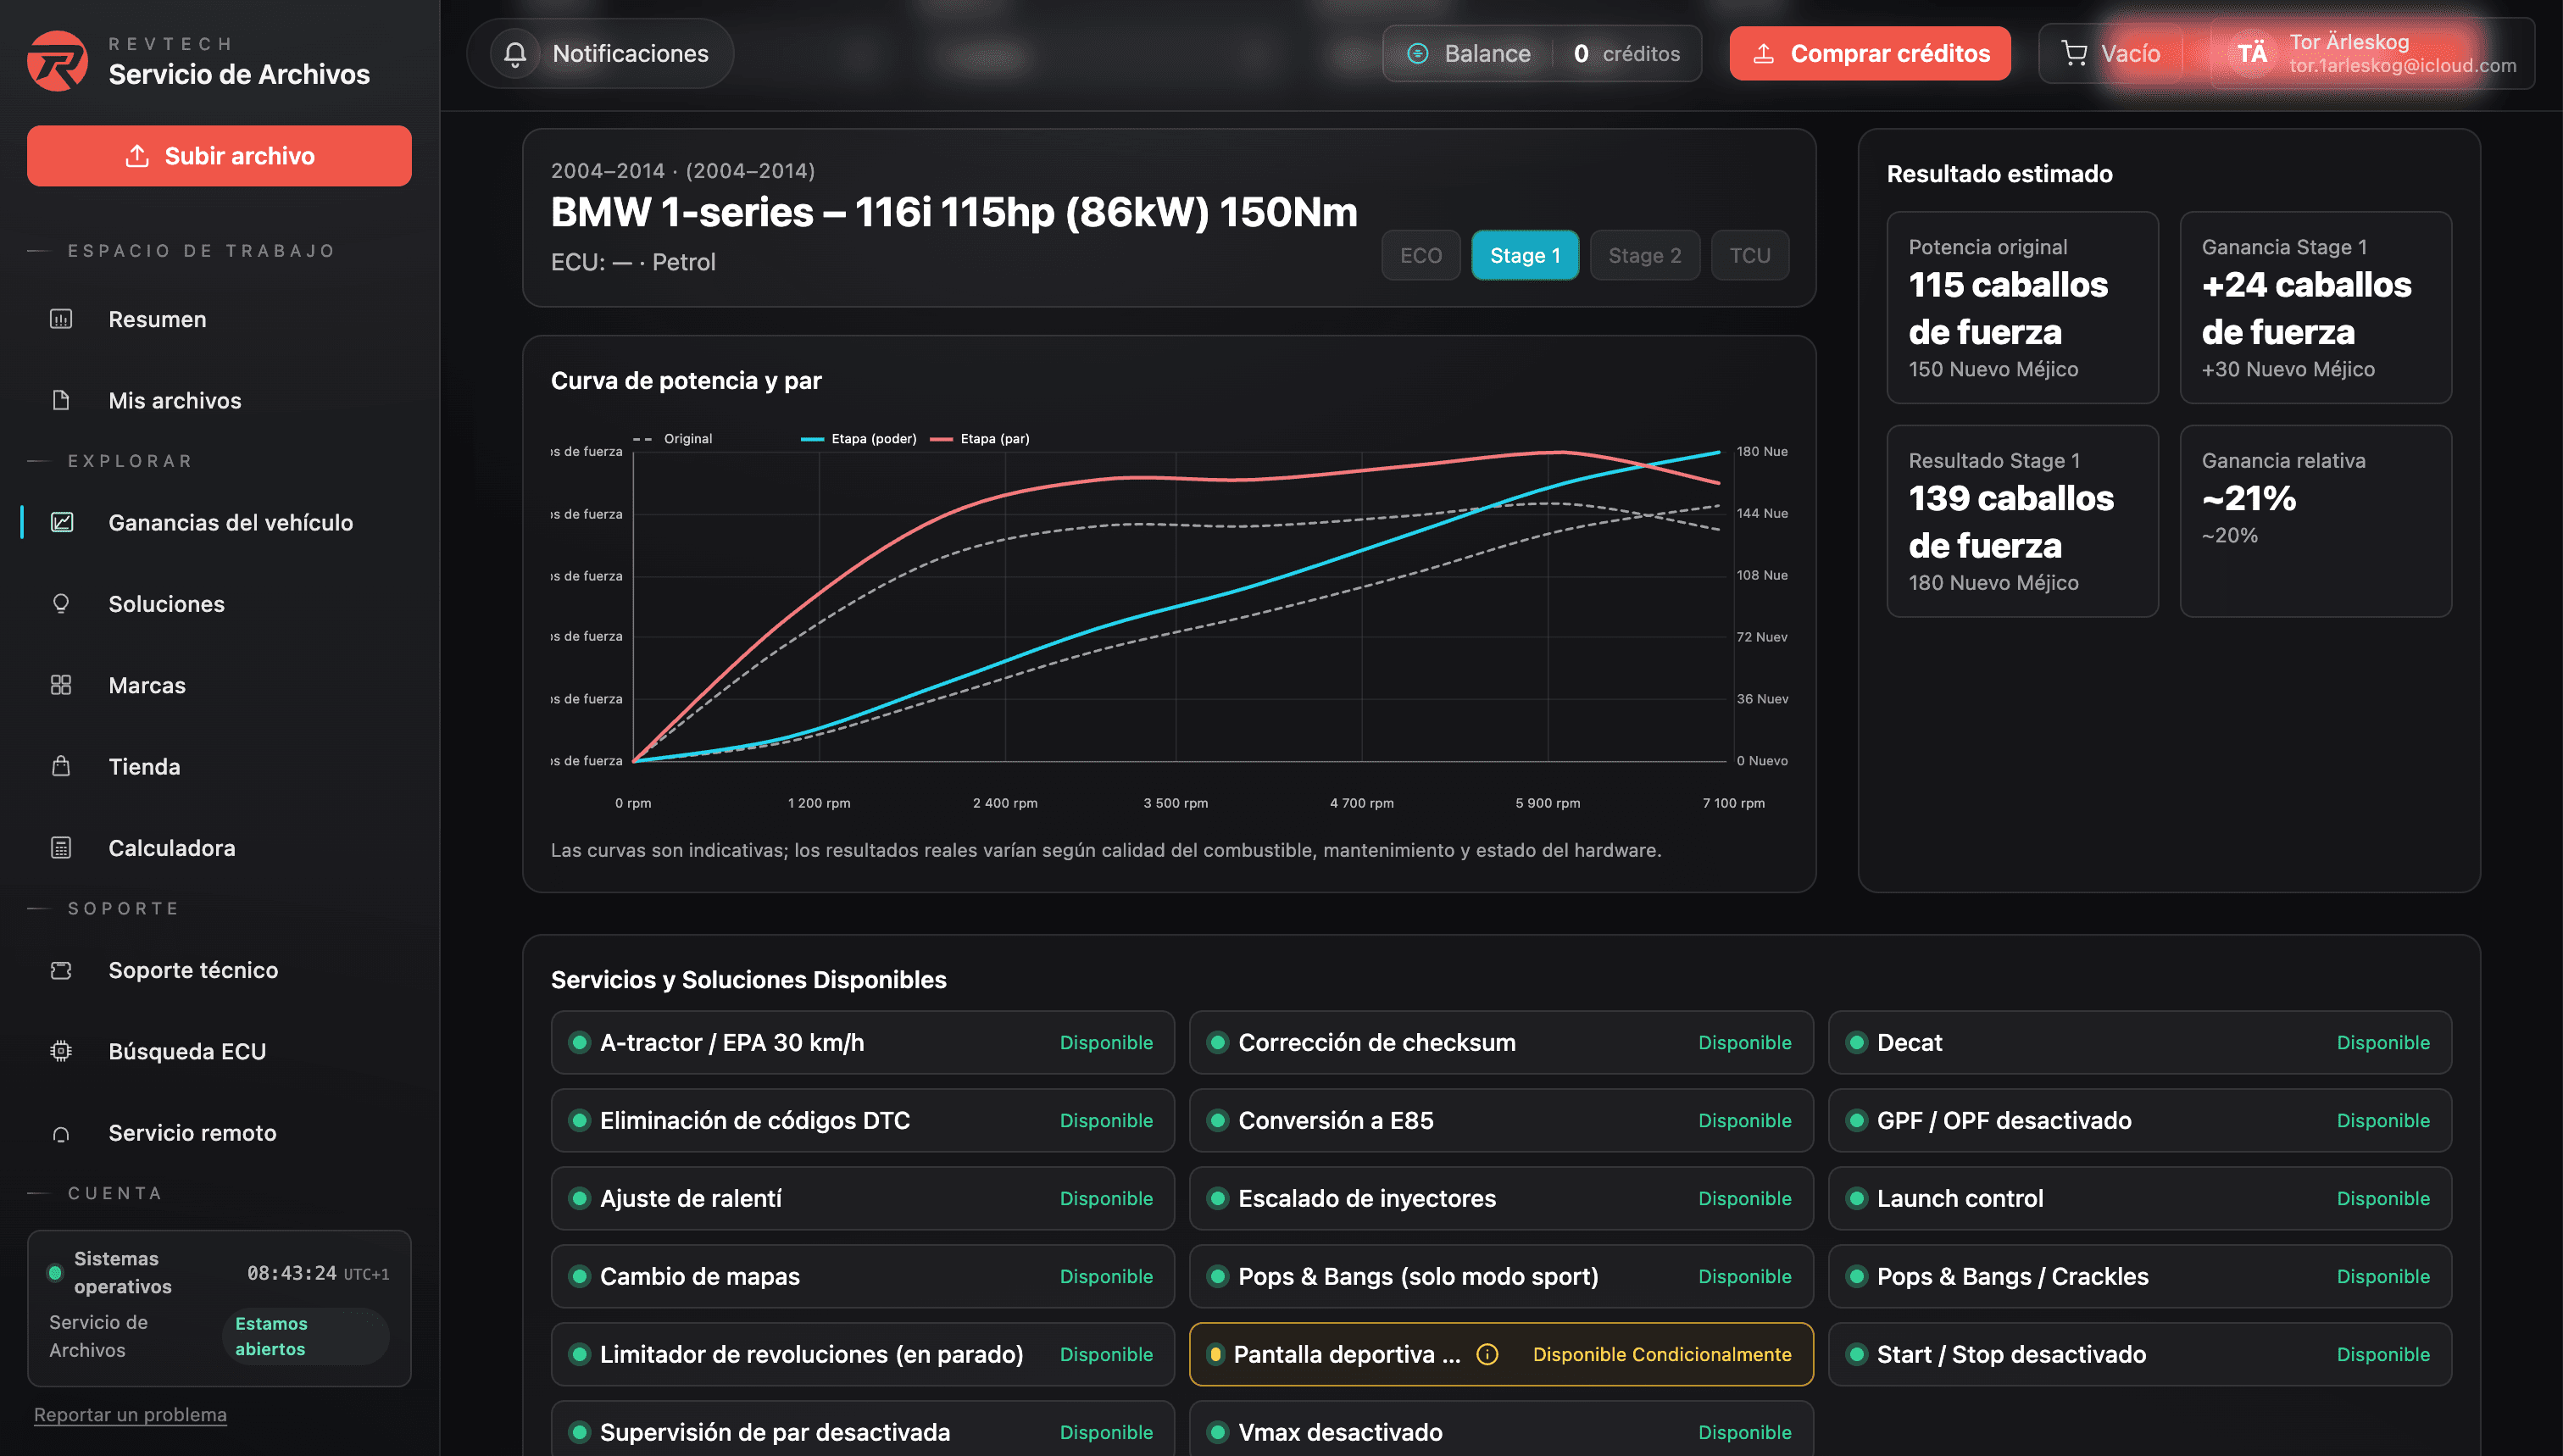Select the ECO tuning tab

(1420, 256)
